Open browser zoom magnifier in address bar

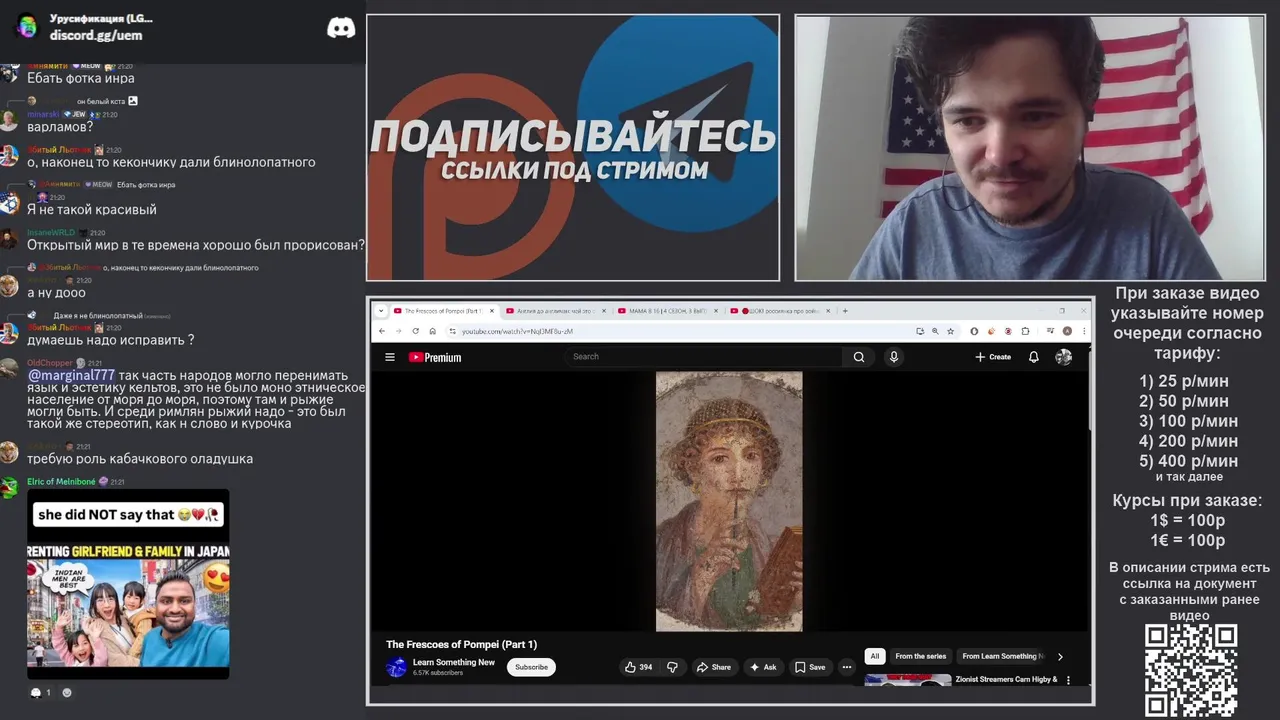pyautogui.click(x=935, y=331)
